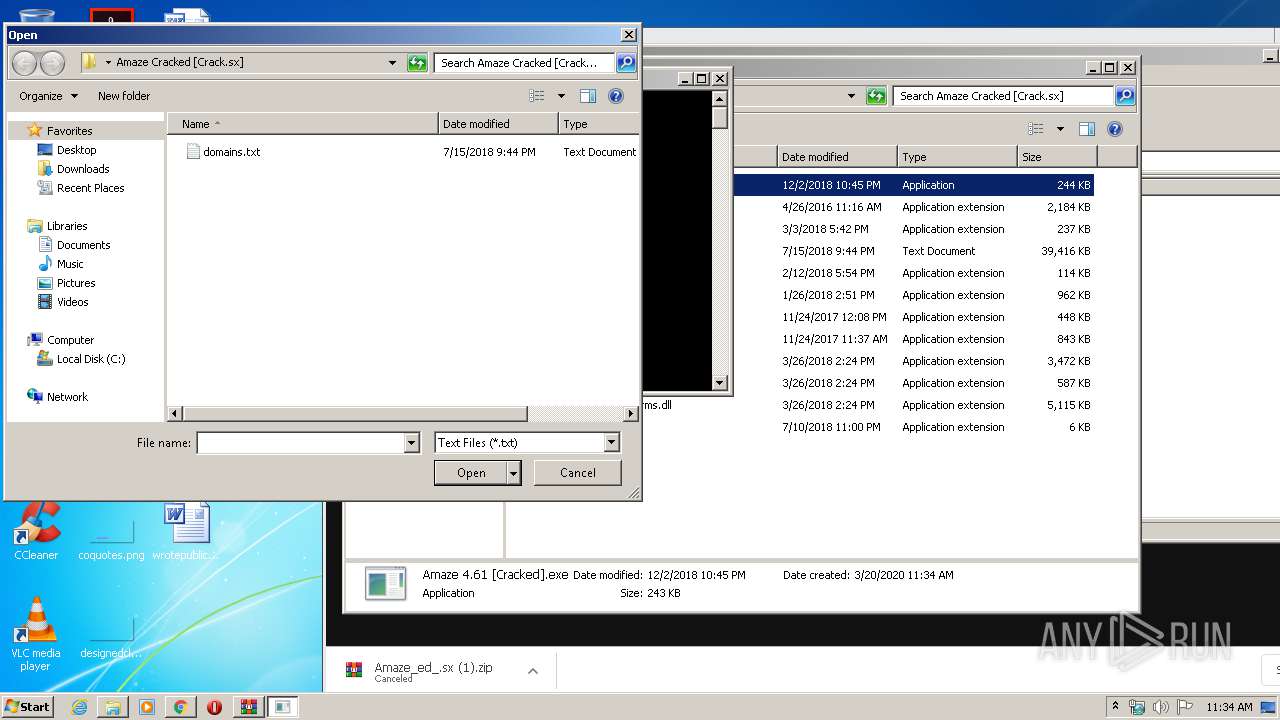Open help in the Open dialog

click(x=616, y=96)
